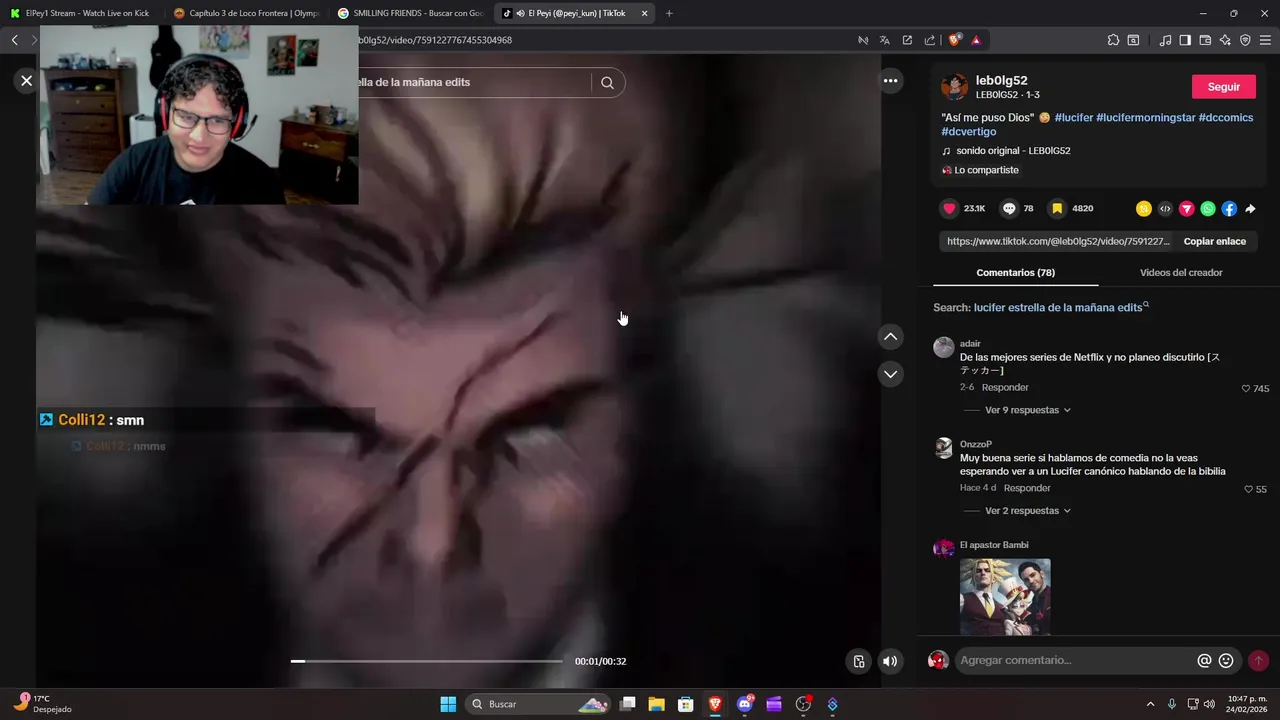Screen dimensions: 1280x720
Task: Show hidden system tray icons
Action: point(1150,704)
